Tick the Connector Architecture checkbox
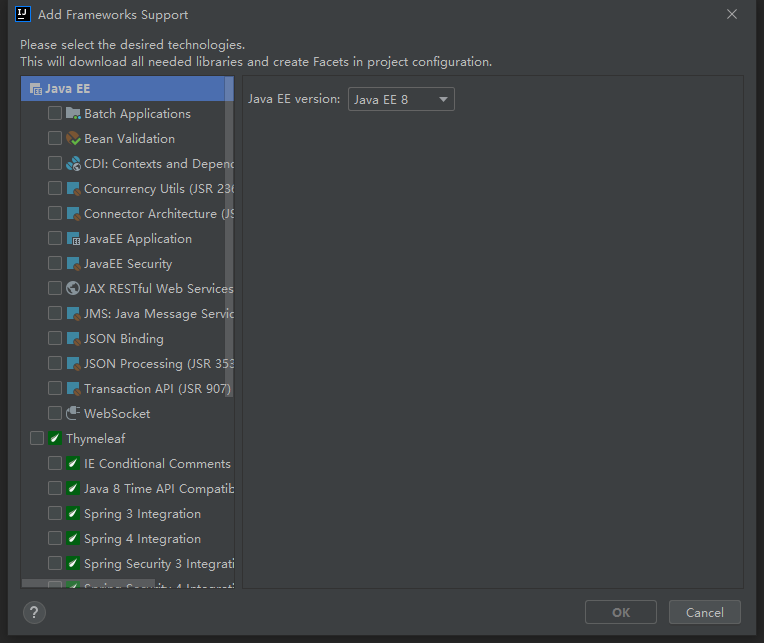This screenshot has height=643, width=764. click(x=55, y=213)
